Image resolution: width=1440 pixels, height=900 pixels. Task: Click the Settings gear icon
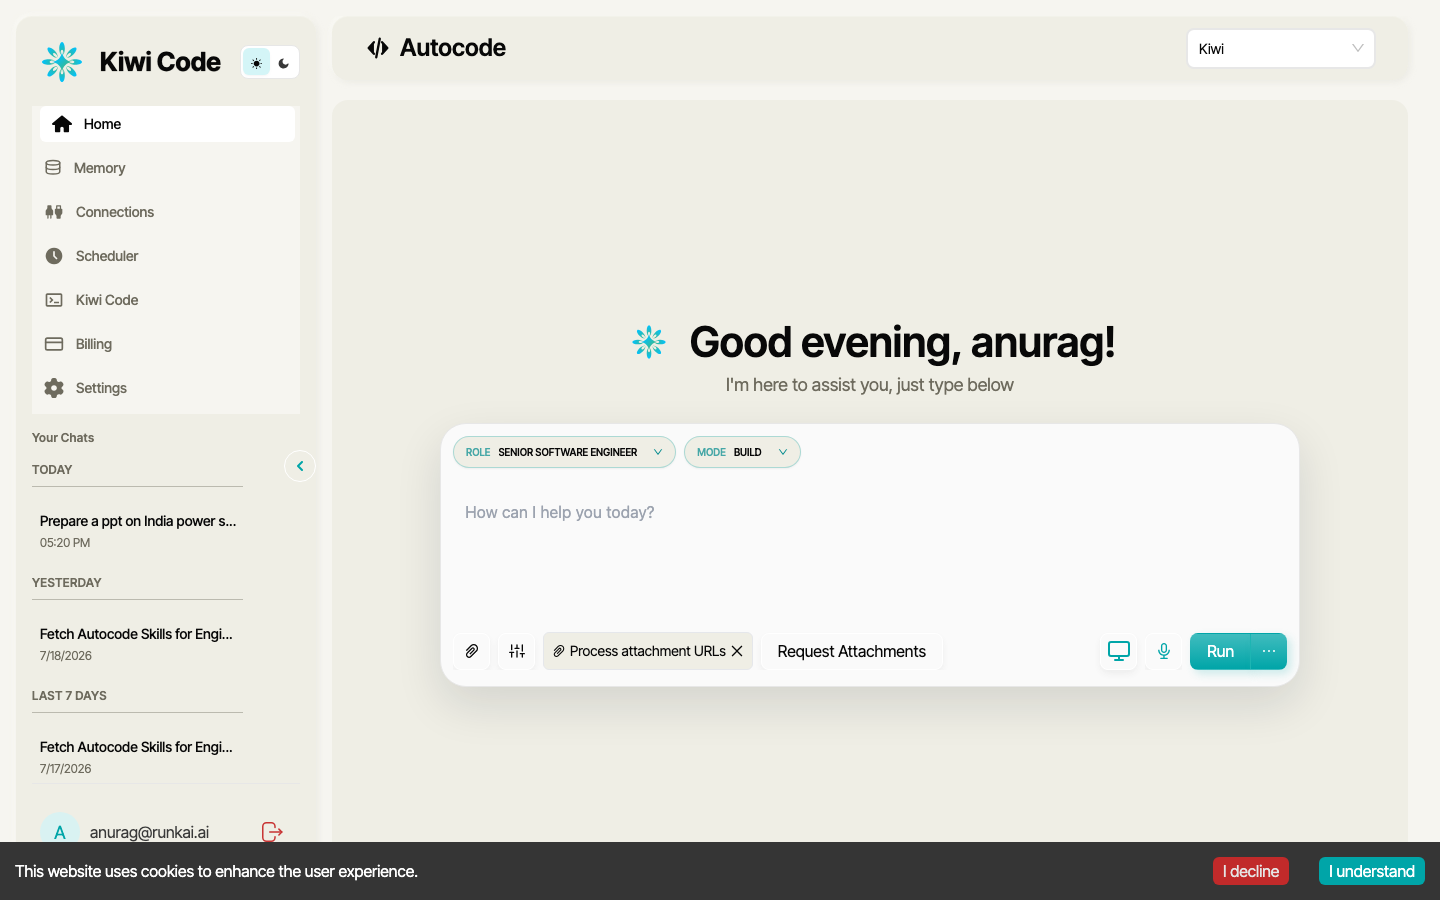[x=54, y=388]
